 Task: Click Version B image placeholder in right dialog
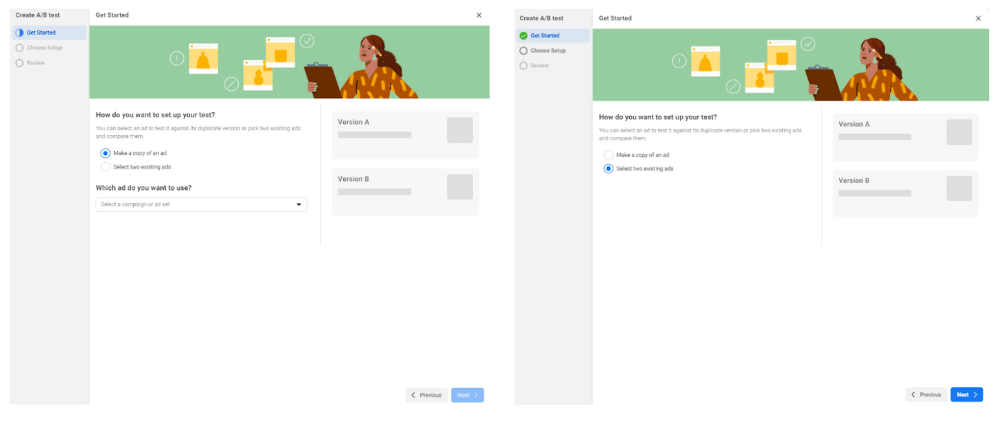959,188
